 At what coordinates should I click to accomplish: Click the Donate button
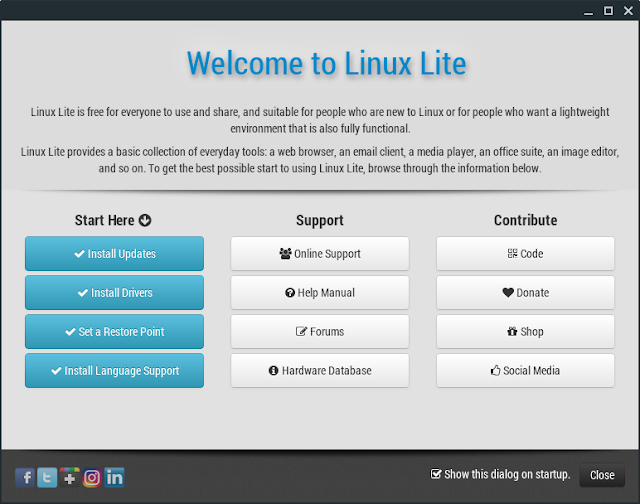pyautogui.click(x=525, y=293)
